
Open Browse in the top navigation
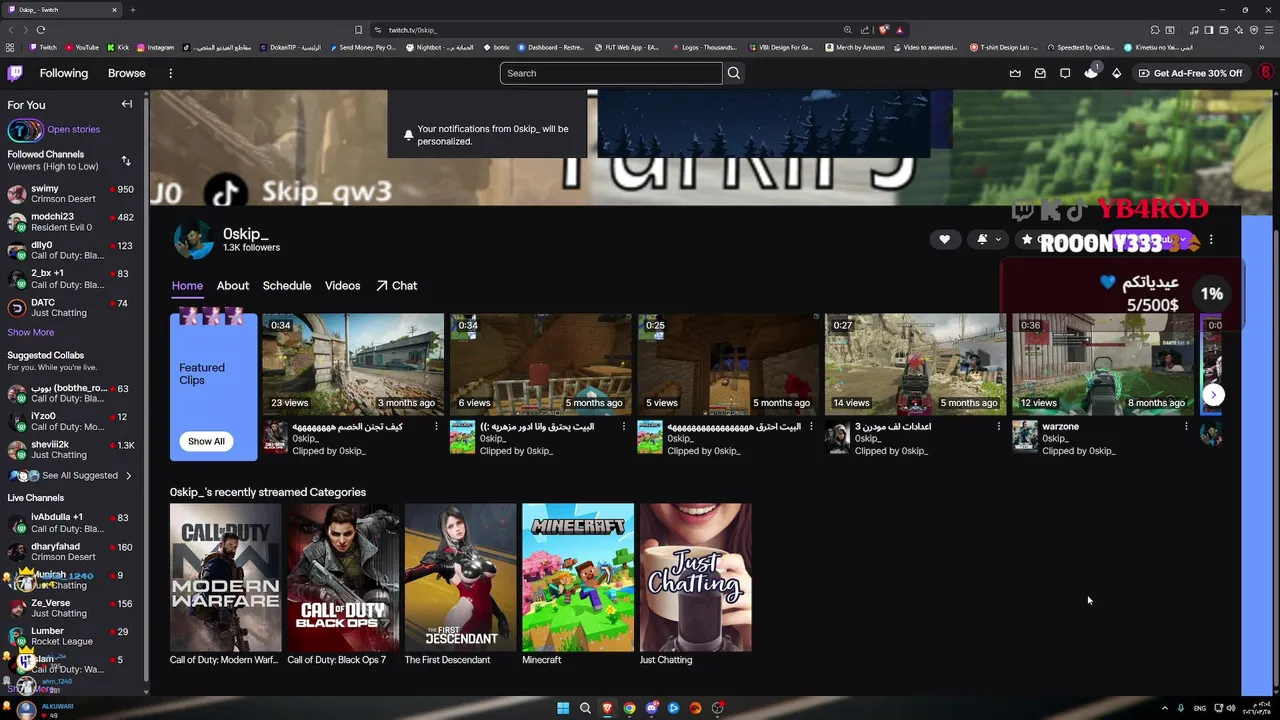(x=127, y=73)
